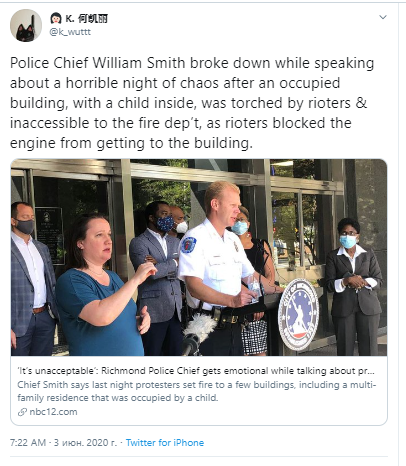Image resolution: width=406 pixels, height=466 pixels.
Task: Click the black cat profile avatar
Action: click(26, 26)
